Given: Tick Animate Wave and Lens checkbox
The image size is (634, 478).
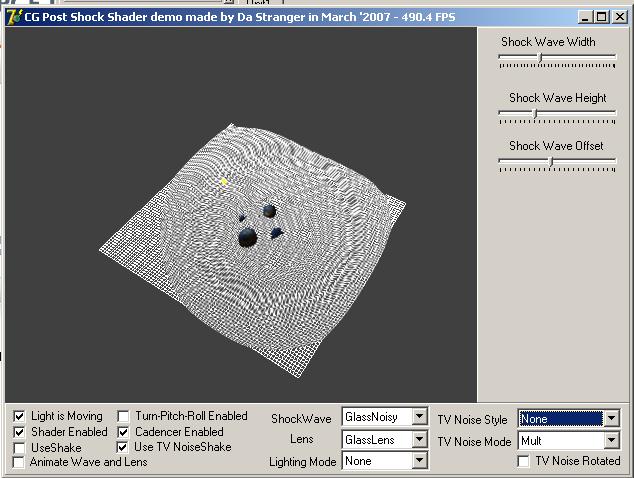Looking at the screenshot, I should tap(18, 462).
